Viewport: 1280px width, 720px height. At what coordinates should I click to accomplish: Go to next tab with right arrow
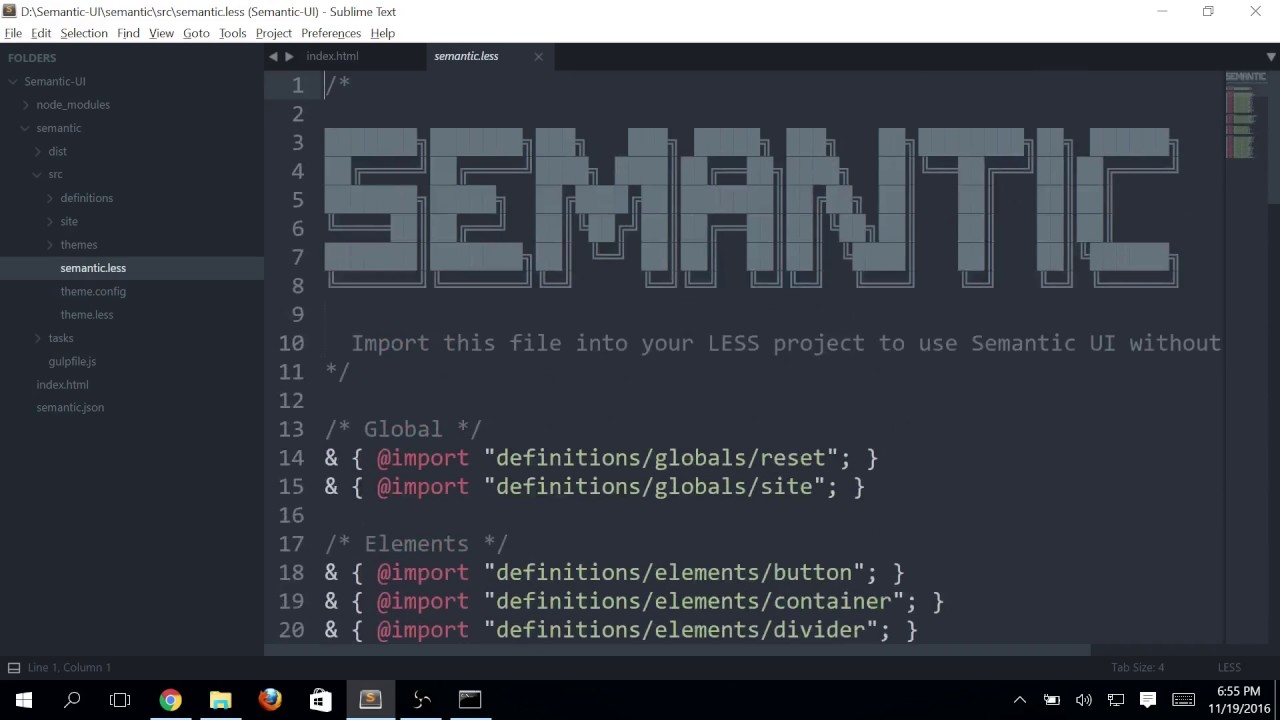click(289, 56)
